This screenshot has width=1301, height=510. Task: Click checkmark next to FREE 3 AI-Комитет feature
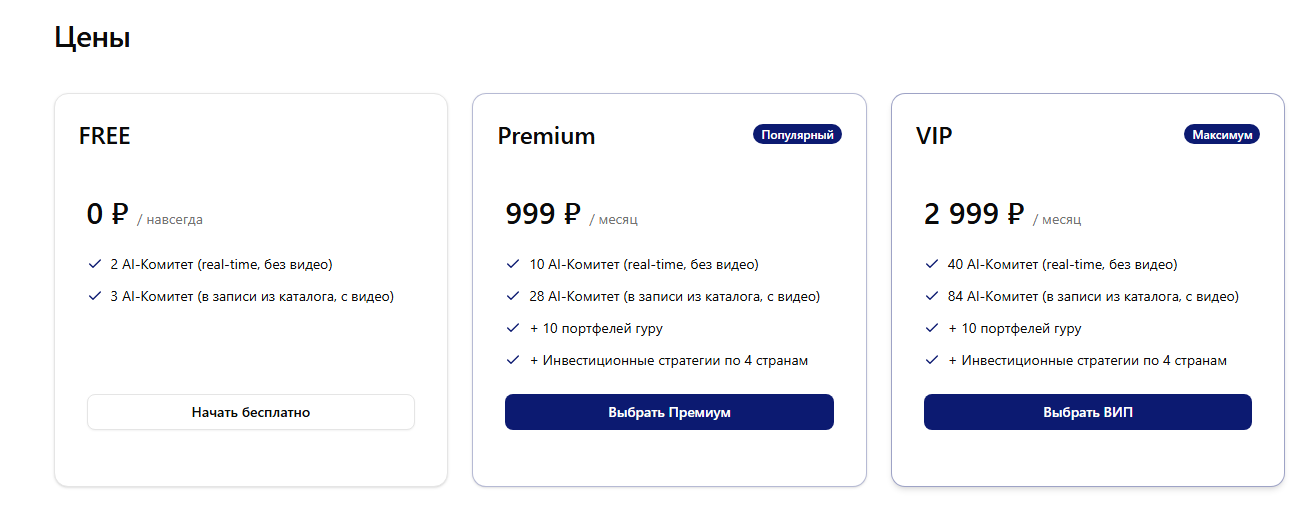(x=95, y=296)
